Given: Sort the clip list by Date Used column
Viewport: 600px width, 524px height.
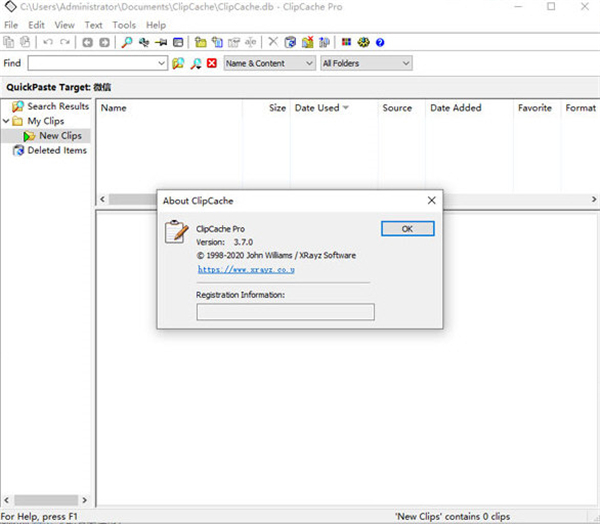Looking at the screenshot, I should (317, 108).
